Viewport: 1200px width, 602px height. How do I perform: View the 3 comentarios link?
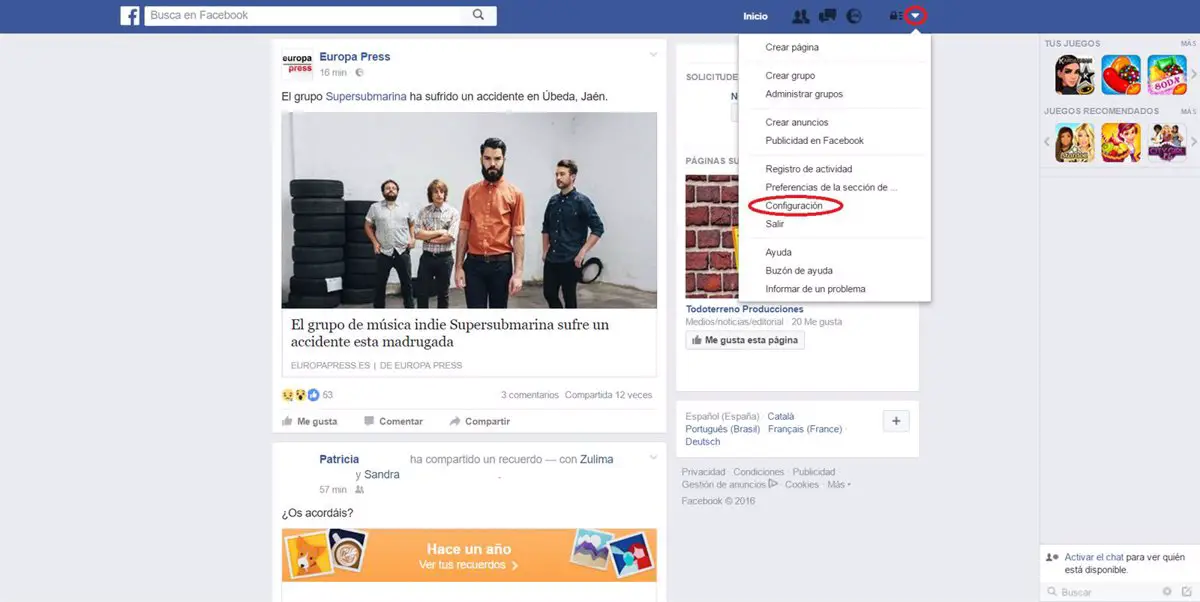tap(530, 395)
